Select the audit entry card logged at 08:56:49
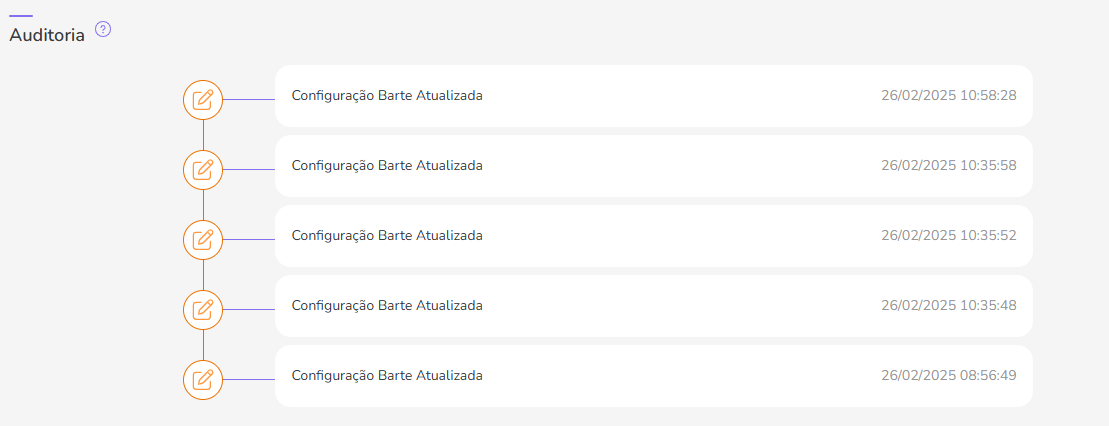Image resolution: width=1109 pixels, height=426 pixels. [653, 376]
